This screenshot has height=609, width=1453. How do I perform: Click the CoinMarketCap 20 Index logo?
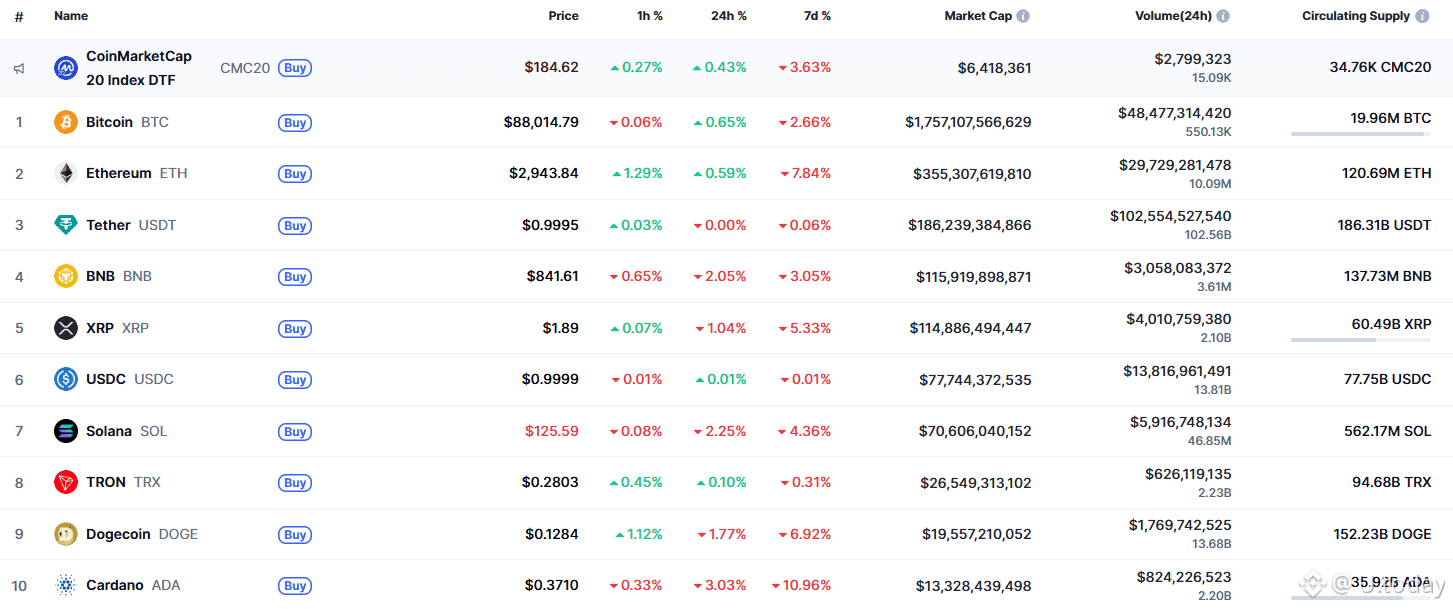(65, 68)
